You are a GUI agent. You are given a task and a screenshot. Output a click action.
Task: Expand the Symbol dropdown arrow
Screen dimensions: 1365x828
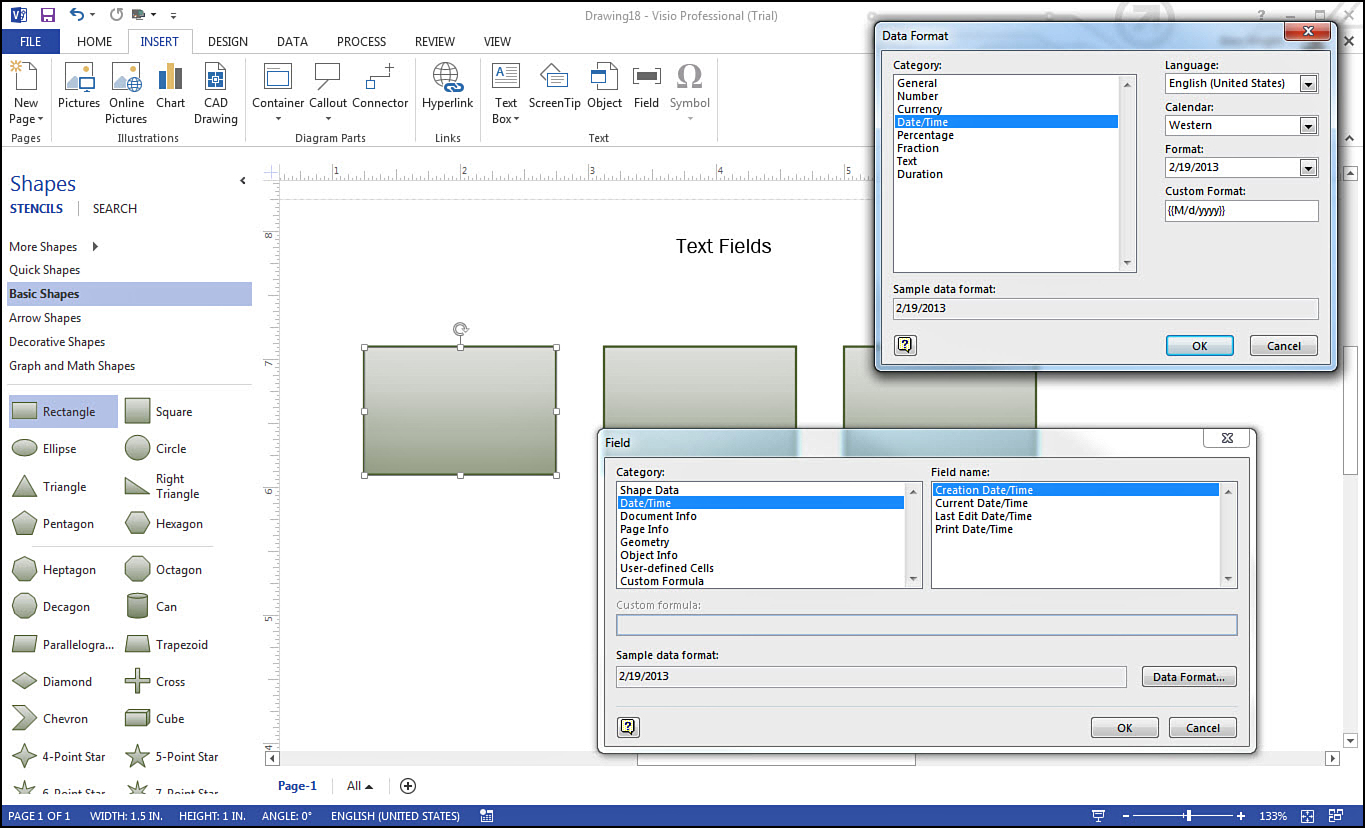[x=689, y=119]
